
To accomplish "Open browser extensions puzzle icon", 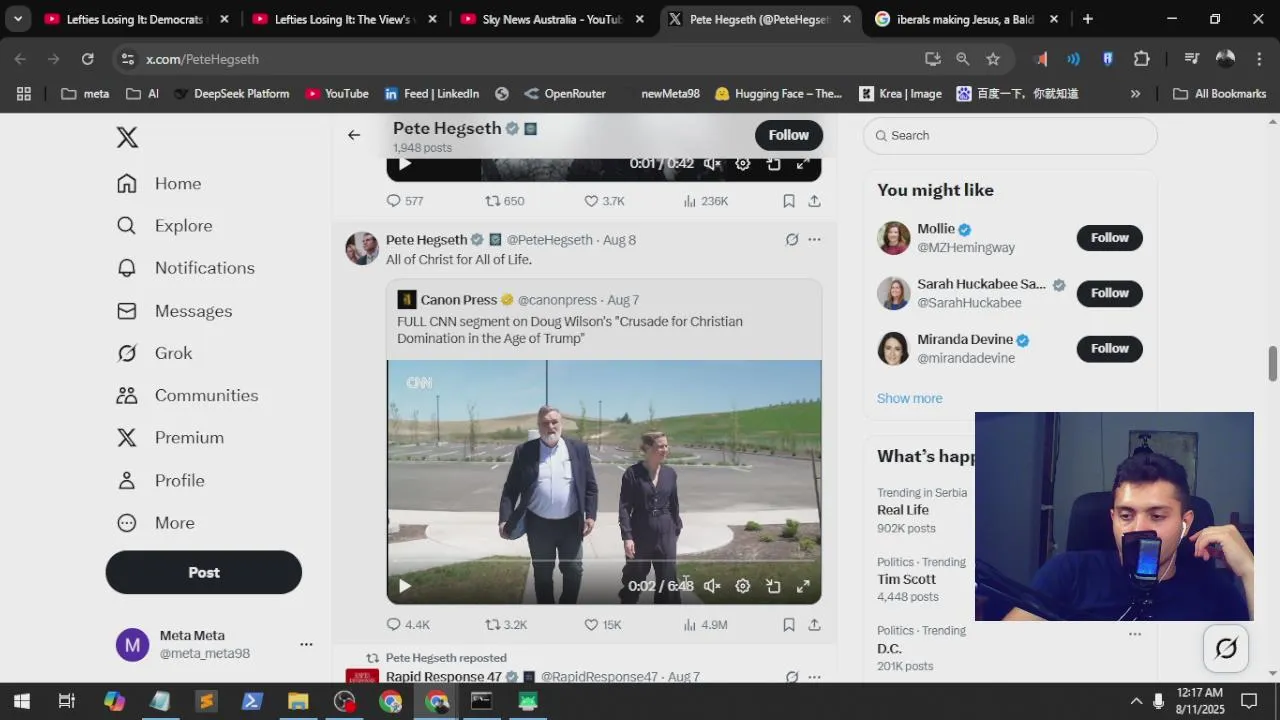I will (1142, 59).
